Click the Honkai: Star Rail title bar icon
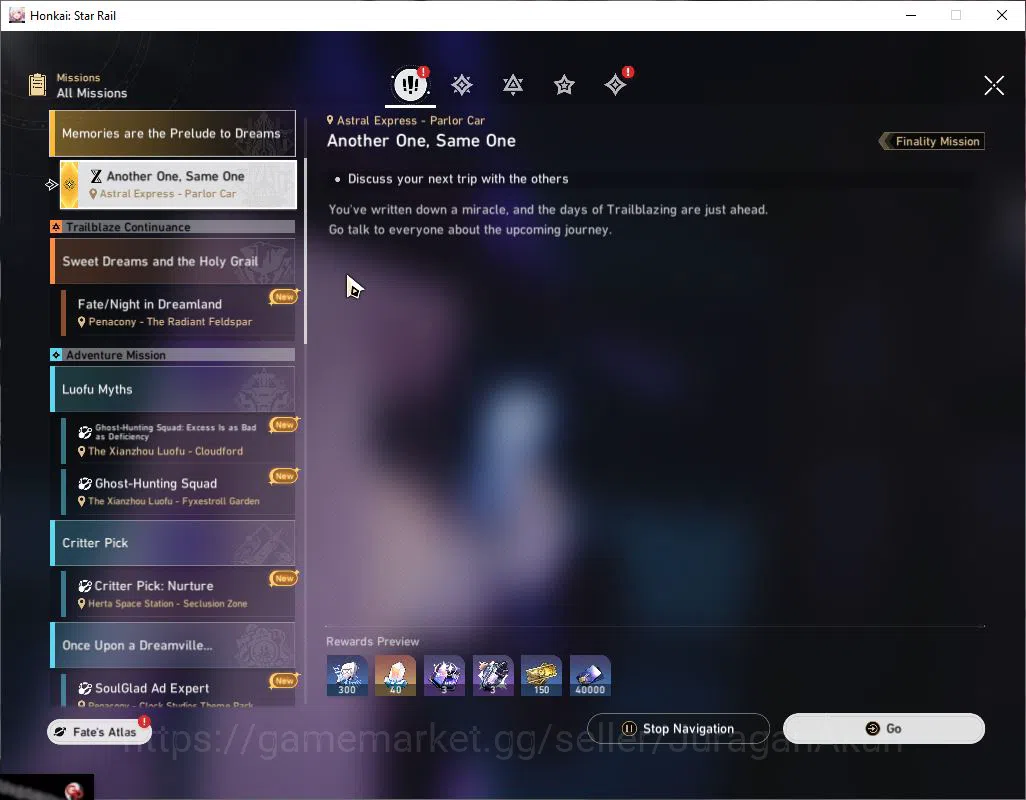Viewport: 1026px width, 800px height. click(16, 15)
